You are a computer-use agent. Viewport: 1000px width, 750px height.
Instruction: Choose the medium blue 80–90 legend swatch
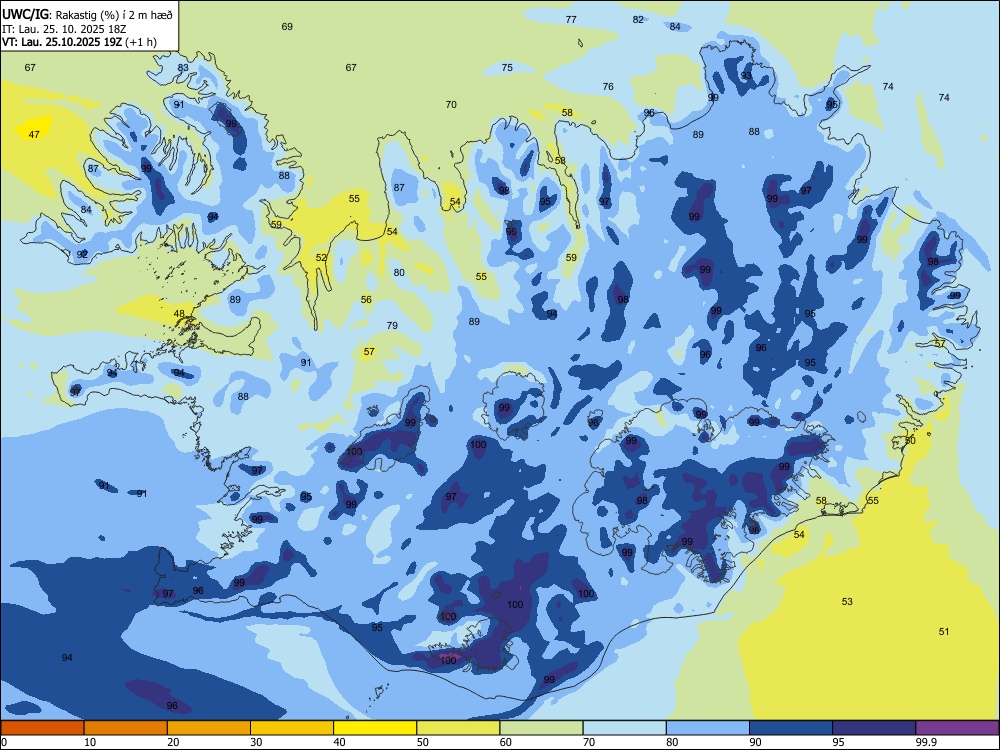[x=708, y=728]
